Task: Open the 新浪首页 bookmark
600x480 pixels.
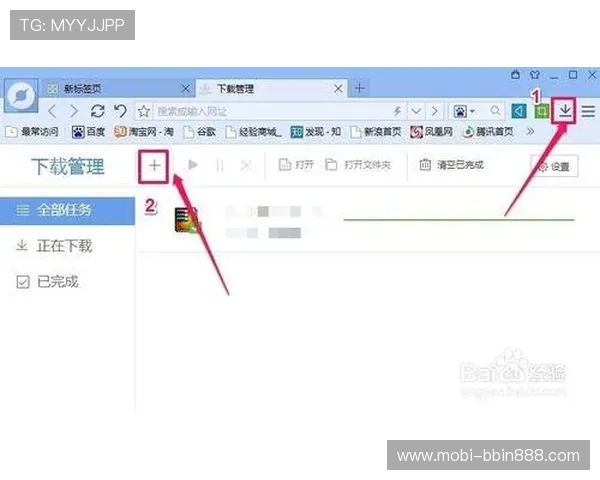Action: [376, 132]
